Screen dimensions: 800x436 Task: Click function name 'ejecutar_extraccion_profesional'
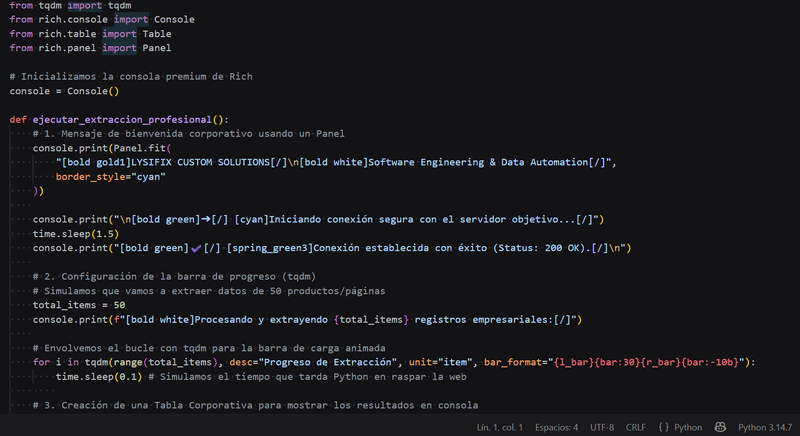122,119
